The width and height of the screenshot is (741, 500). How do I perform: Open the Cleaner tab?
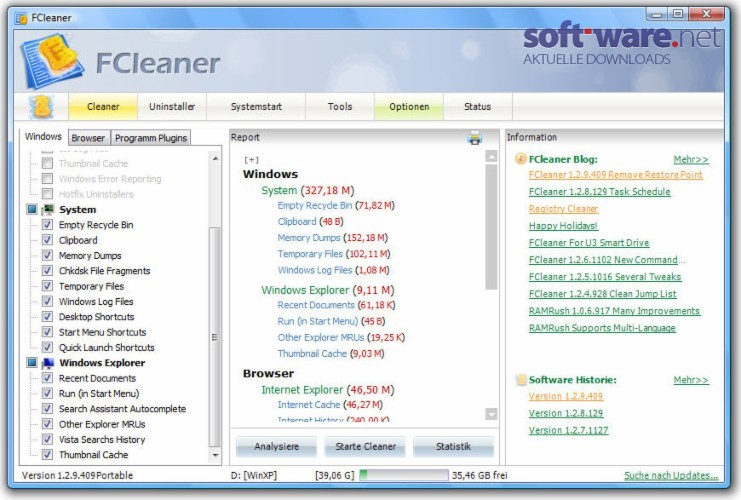103,107
